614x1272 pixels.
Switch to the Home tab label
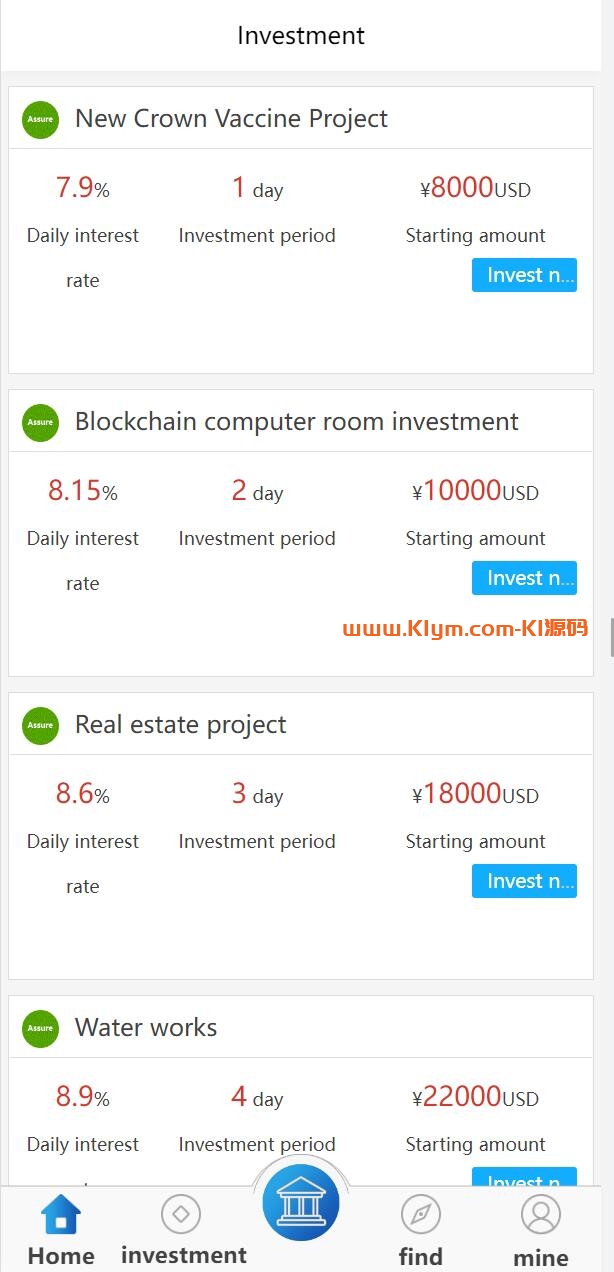click(x=61, y=1256)
